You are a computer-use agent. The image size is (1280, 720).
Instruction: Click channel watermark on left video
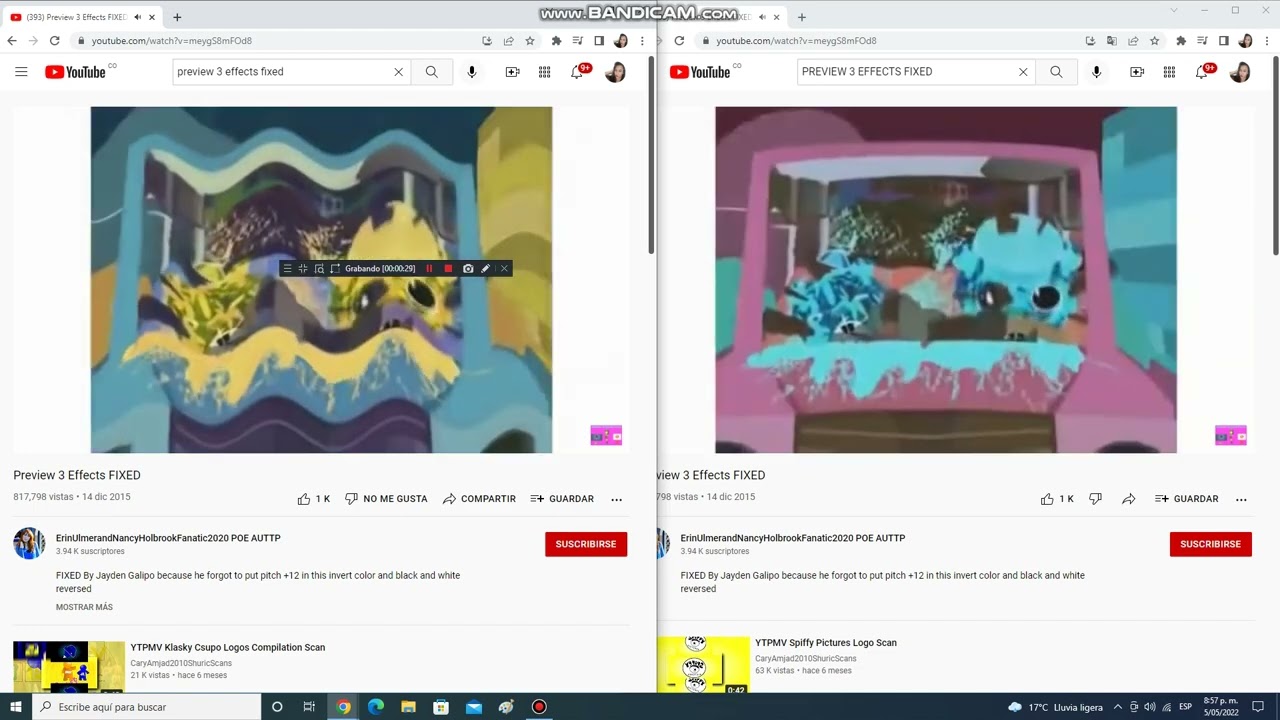[606, 436]
